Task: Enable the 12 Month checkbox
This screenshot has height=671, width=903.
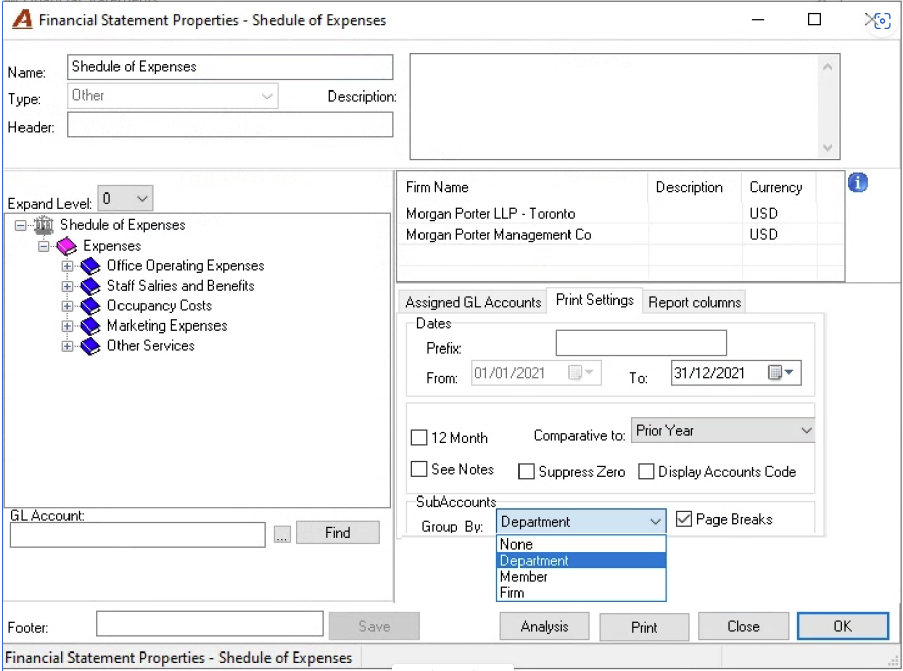Action: click(x=419, y=438)
